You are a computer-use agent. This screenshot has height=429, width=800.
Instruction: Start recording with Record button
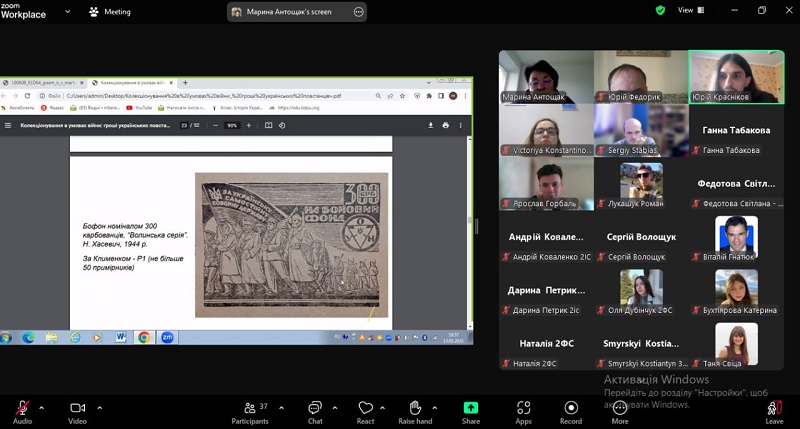(571, 412)
